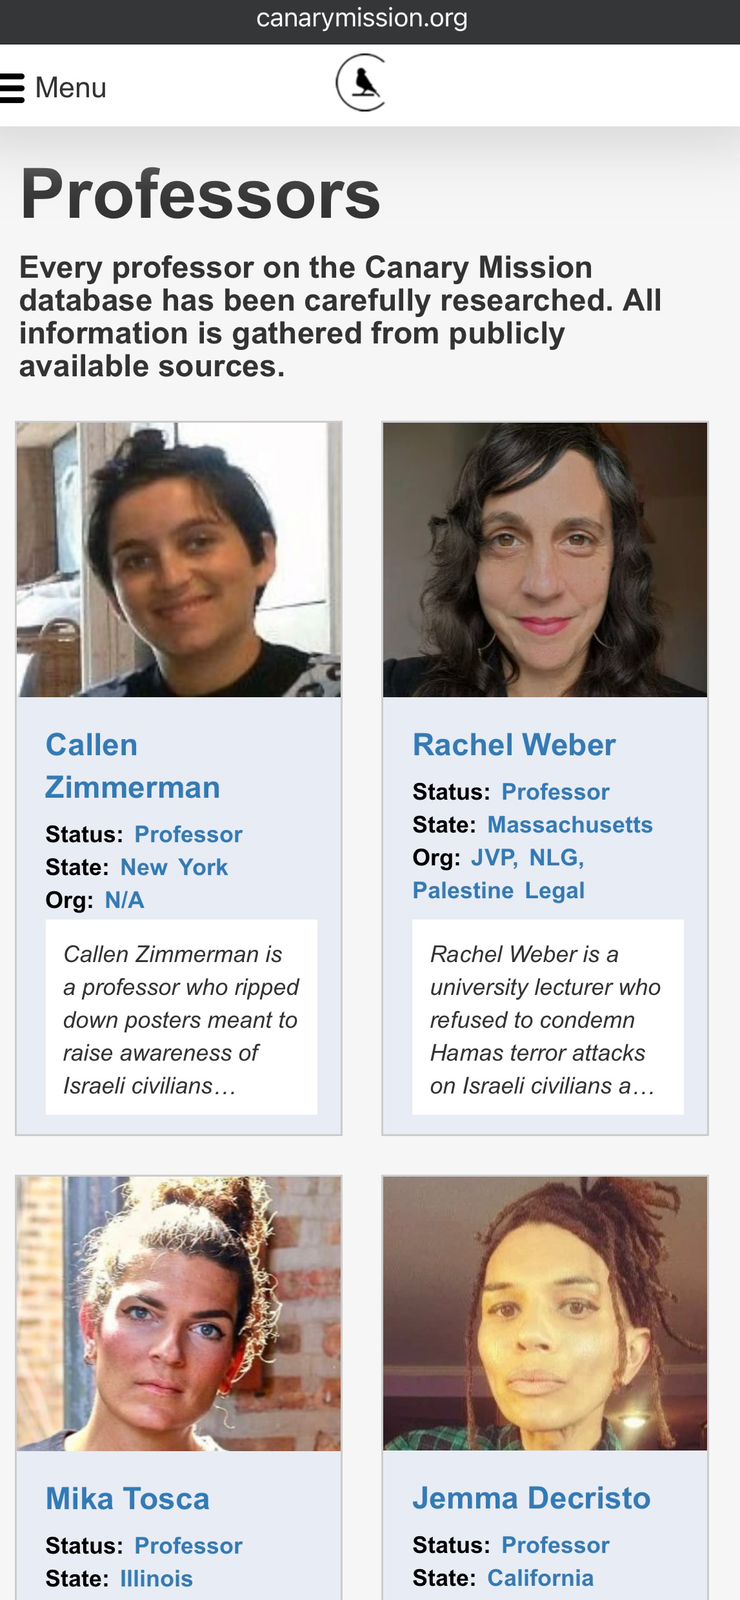Open Callen Zimmerman's profile photo
The height and width of the screenshot is (1600, 740).
pyautogui.click(x=179, y=560)
